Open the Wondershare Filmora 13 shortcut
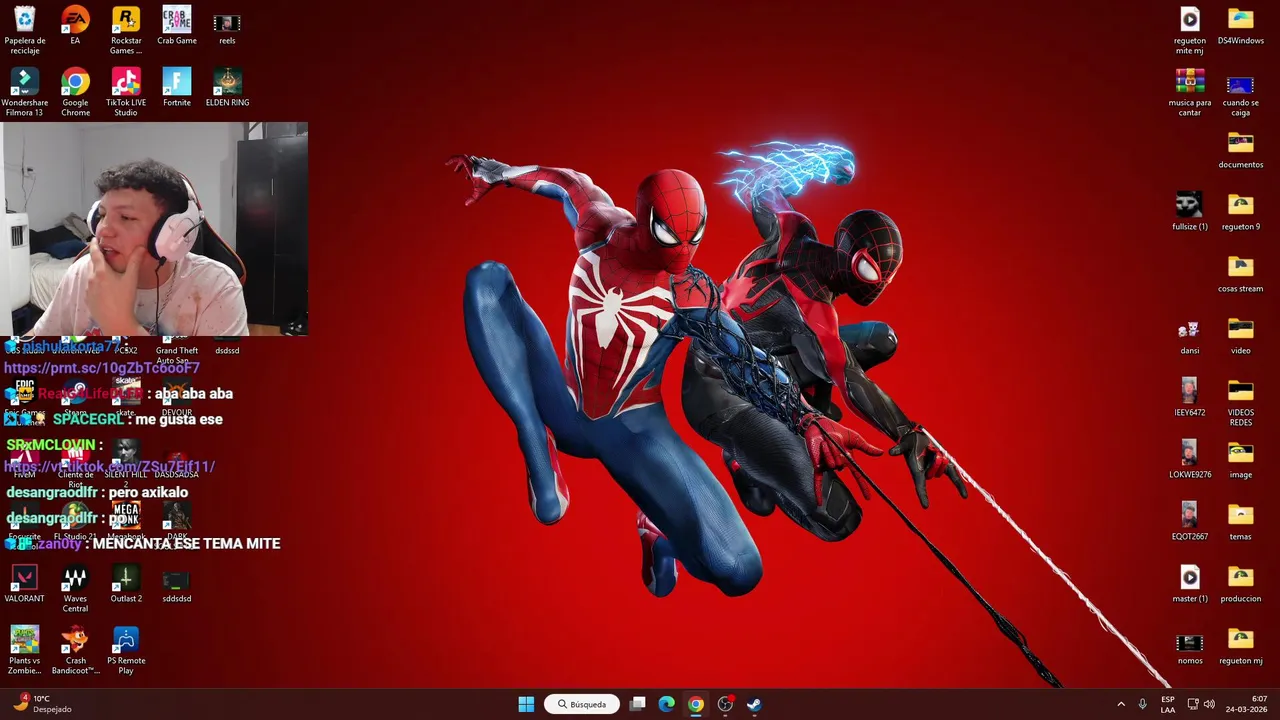The image size is (1280, 720). (24, 92)
